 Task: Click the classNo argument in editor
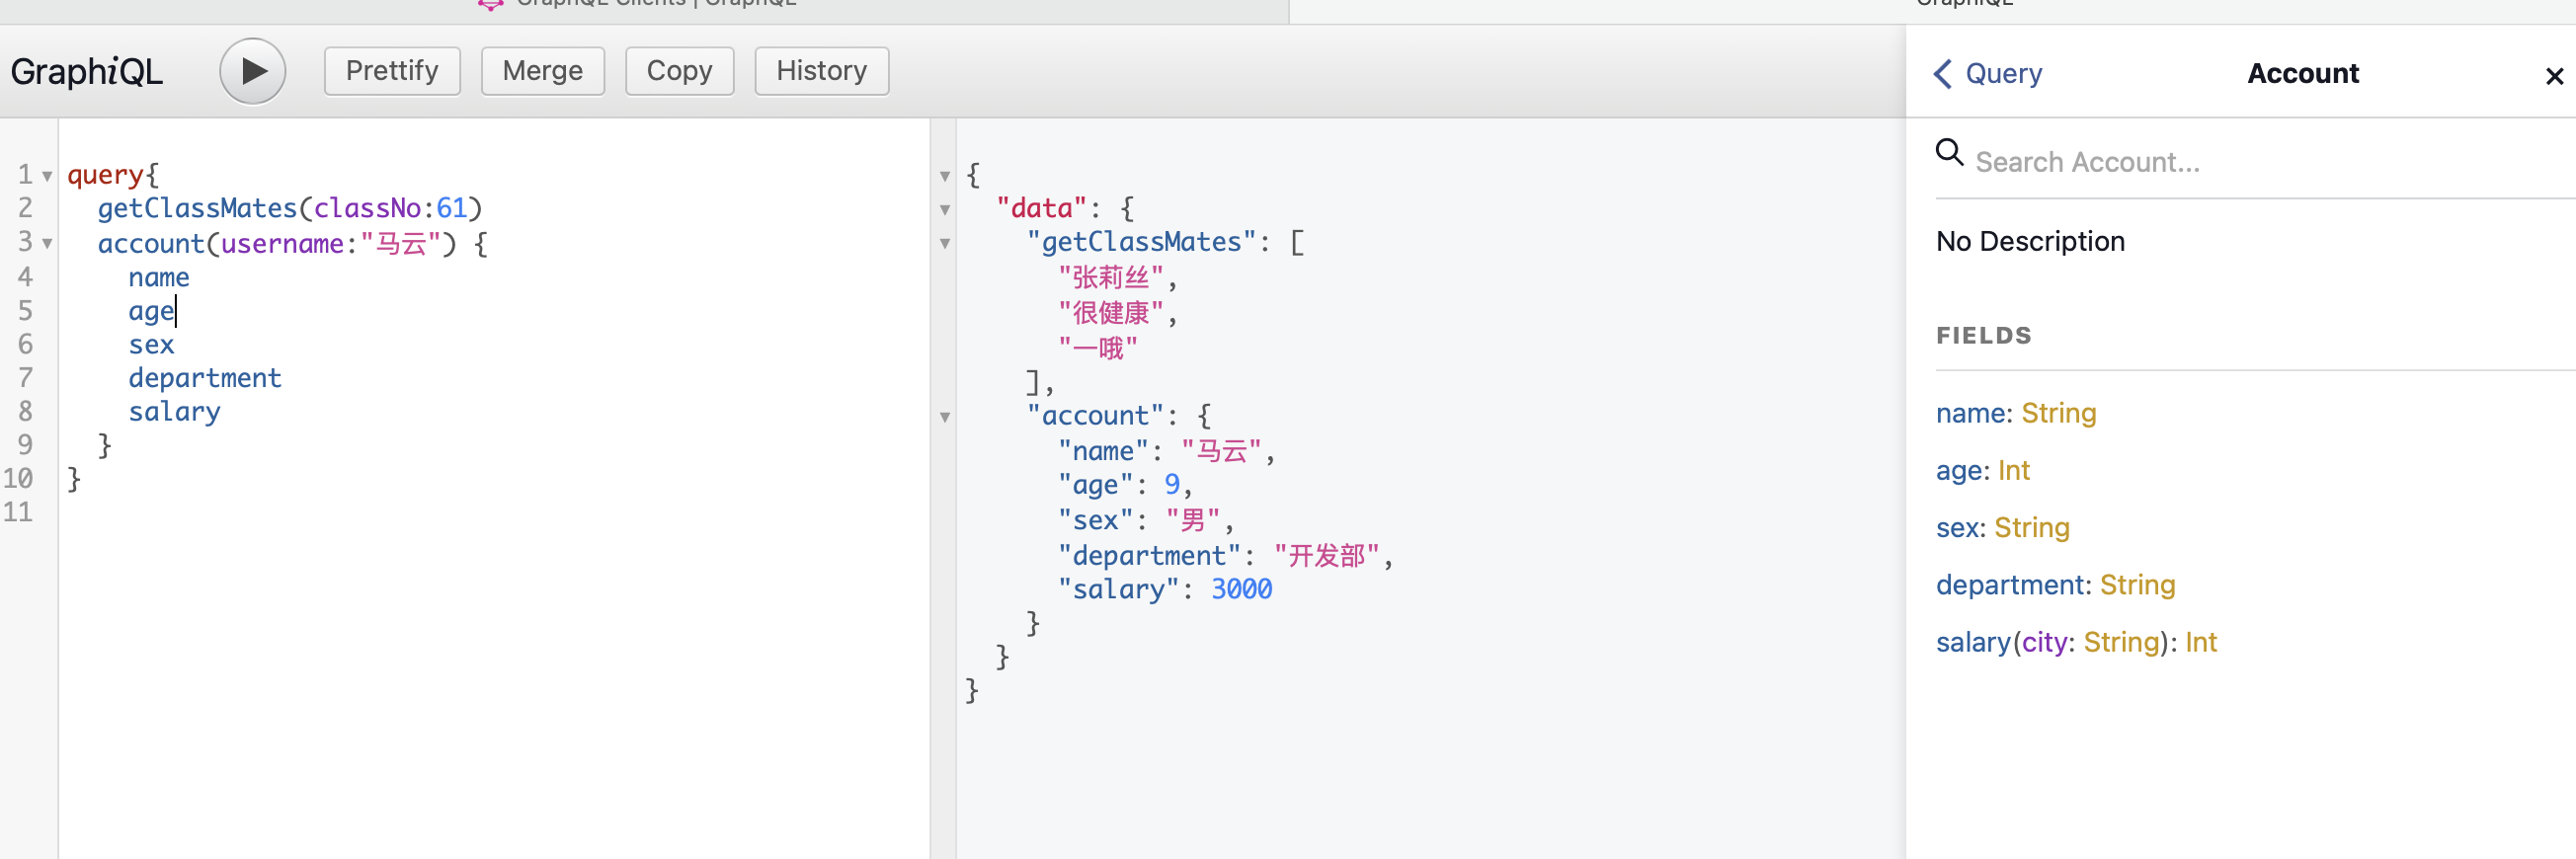(x=367, y=208)
